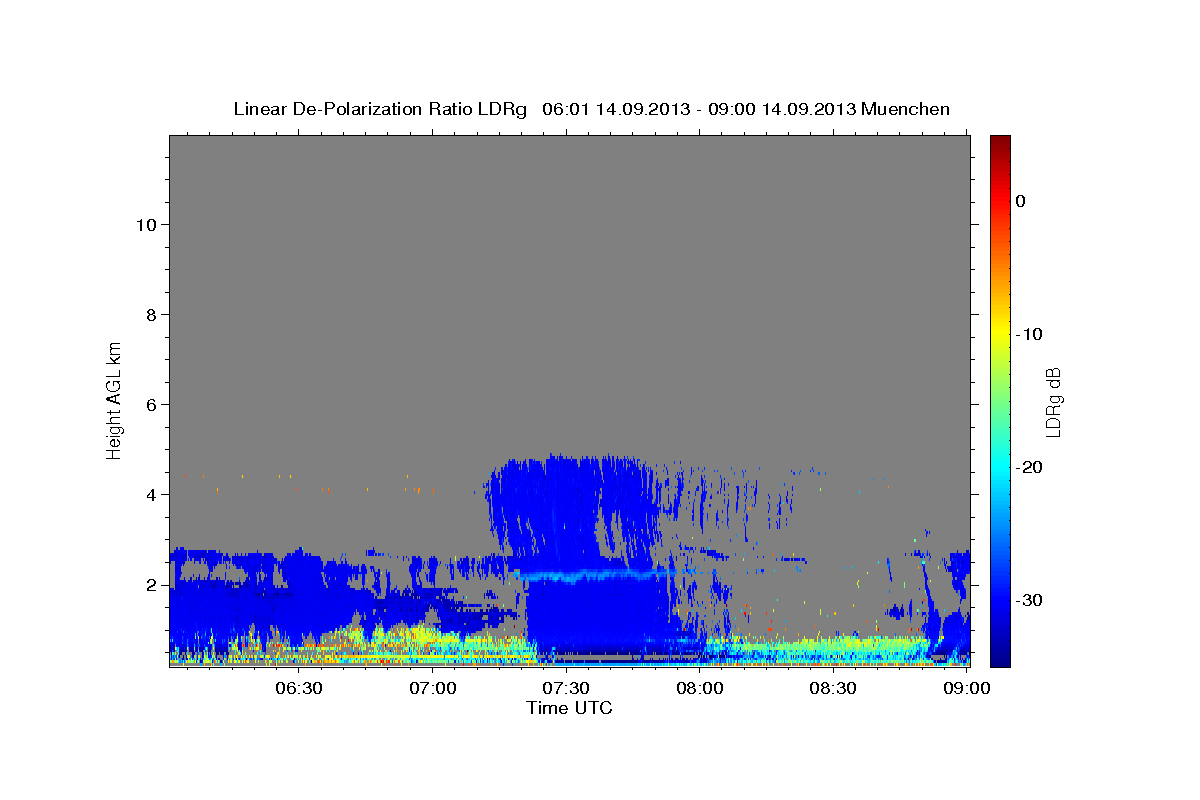The image size is (1200, 800).
Task: Click the 'LDRg dB' colorbar label
Action: coord(1052,403)
